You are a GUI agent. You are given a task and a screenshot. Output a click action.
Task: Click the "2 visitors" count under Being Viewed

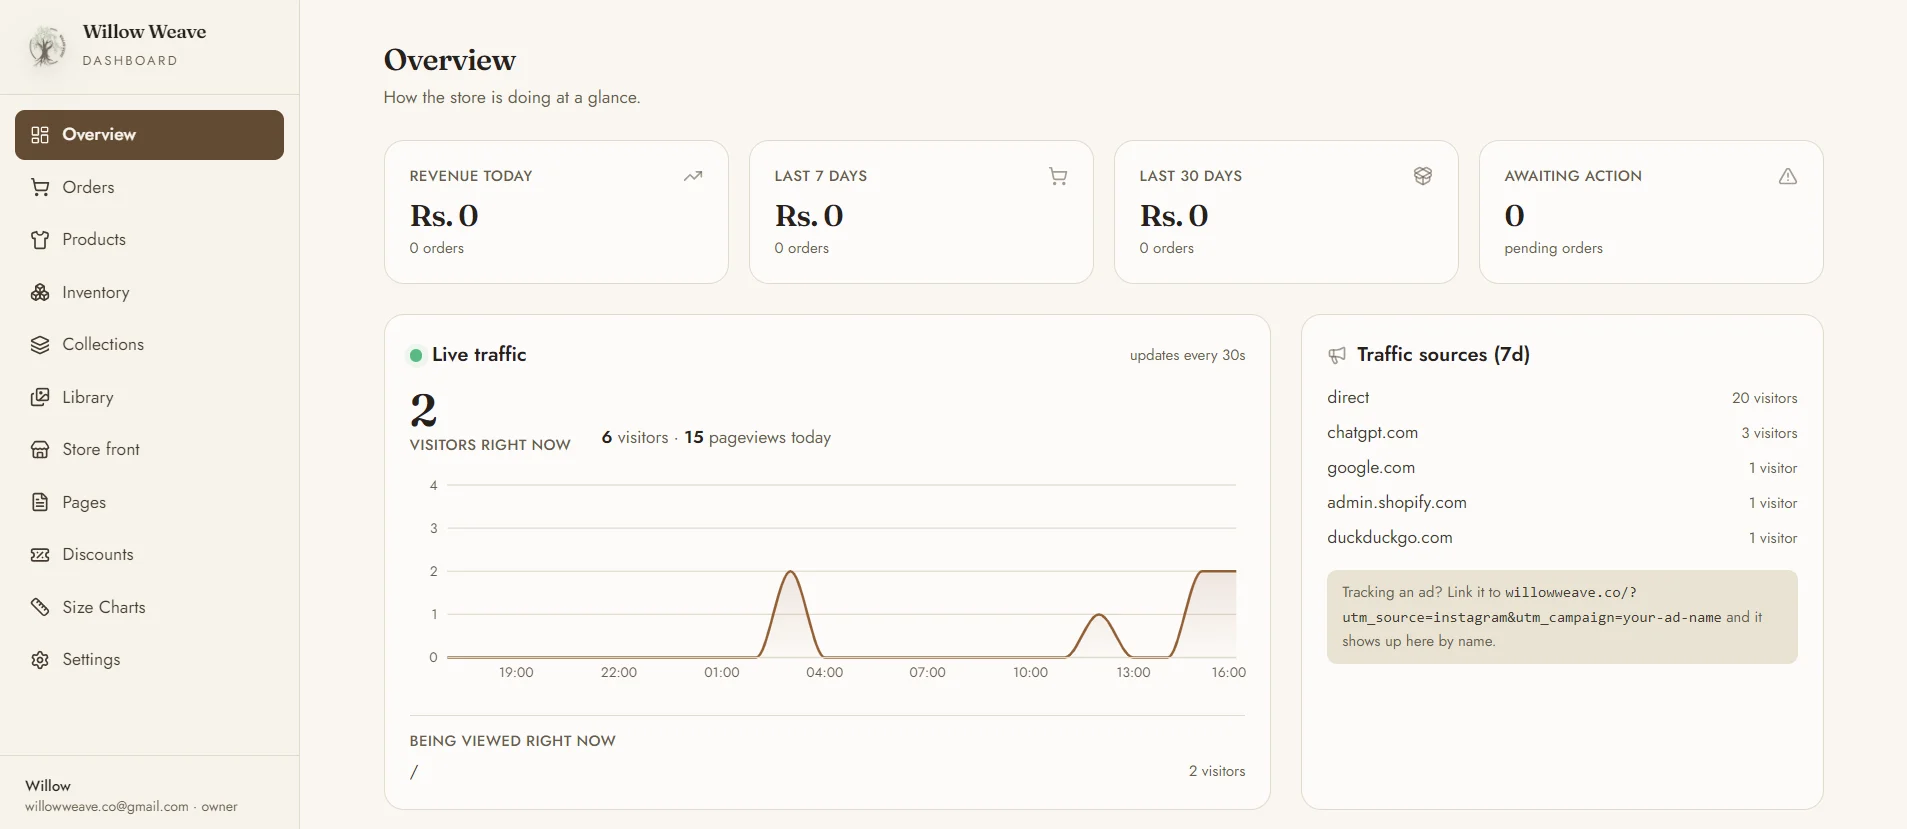[x=1217, y=771]
